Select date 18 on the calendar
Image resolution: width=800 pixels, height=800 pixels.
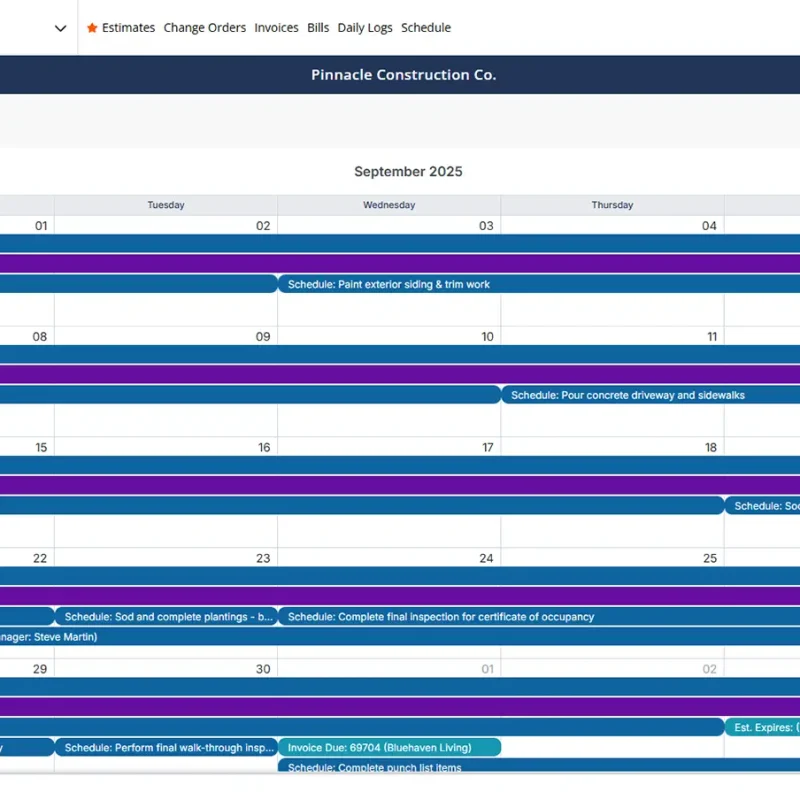(x=711, y=447)
